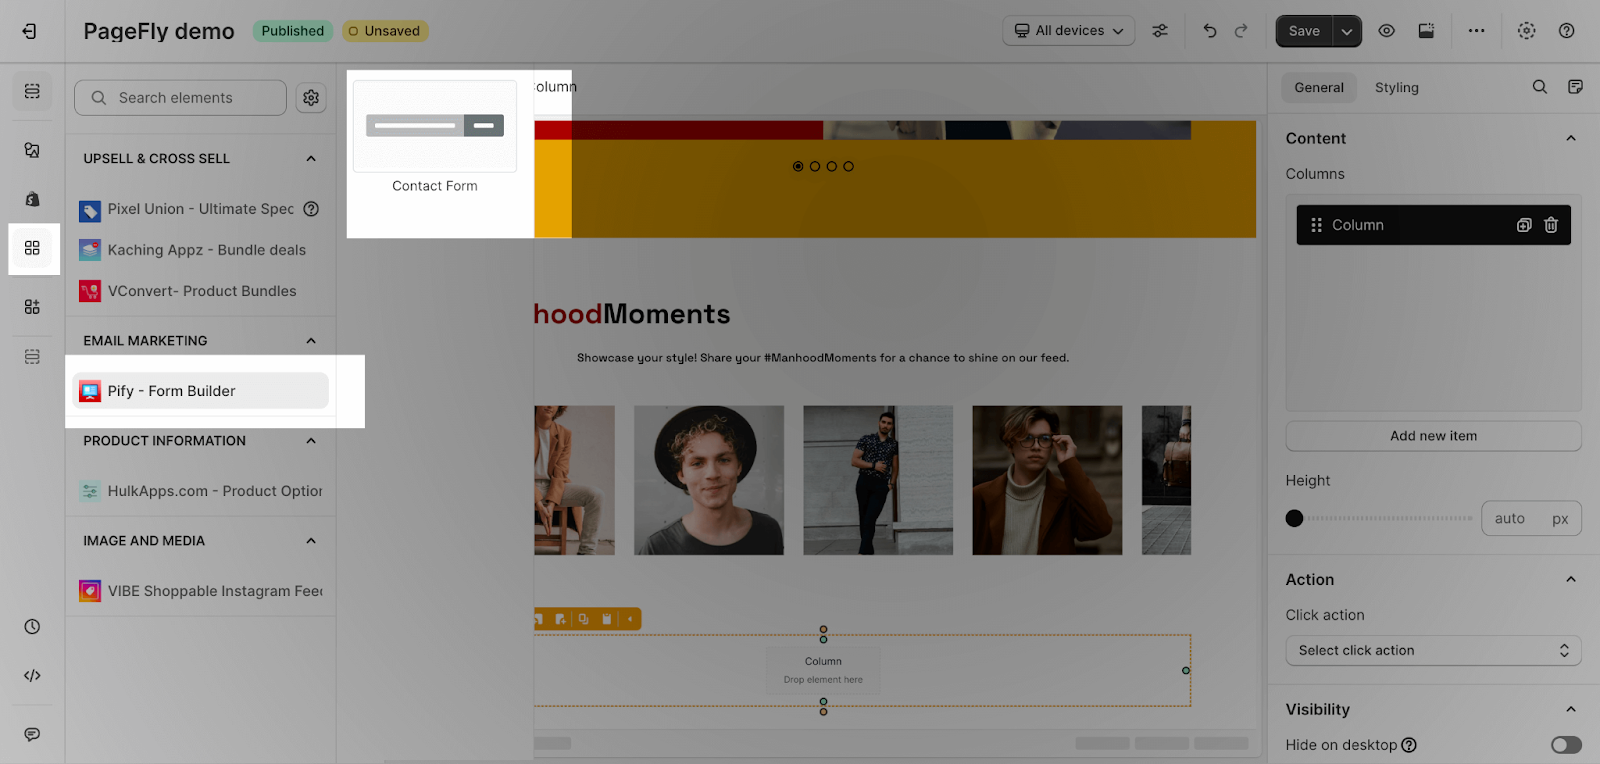Open the code editor icon in sidebar
Image resolution: width=1600 pixels, height=764 pixels.
(x=32, y=676)
